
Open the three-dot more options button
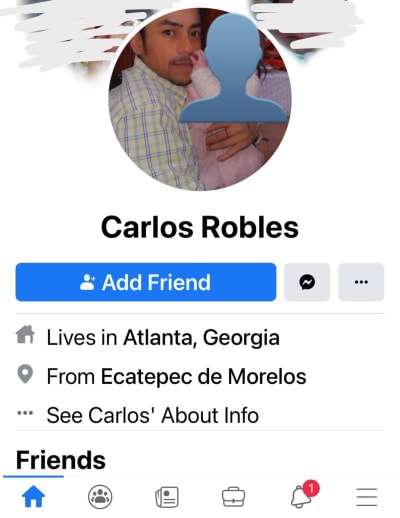point(361,282)
